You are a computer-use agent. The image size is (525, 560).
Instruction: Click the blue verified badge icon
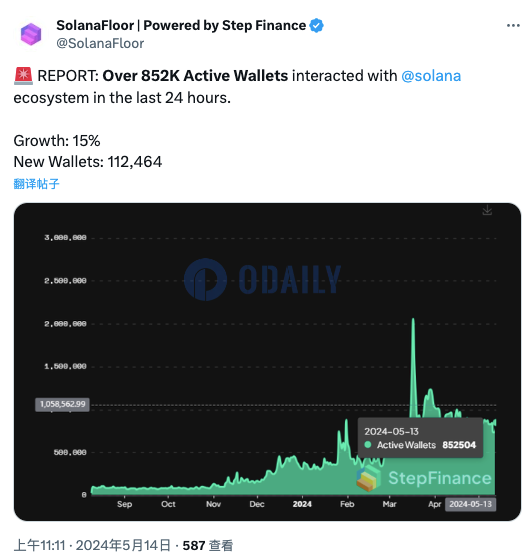click(x=316, y=26)
